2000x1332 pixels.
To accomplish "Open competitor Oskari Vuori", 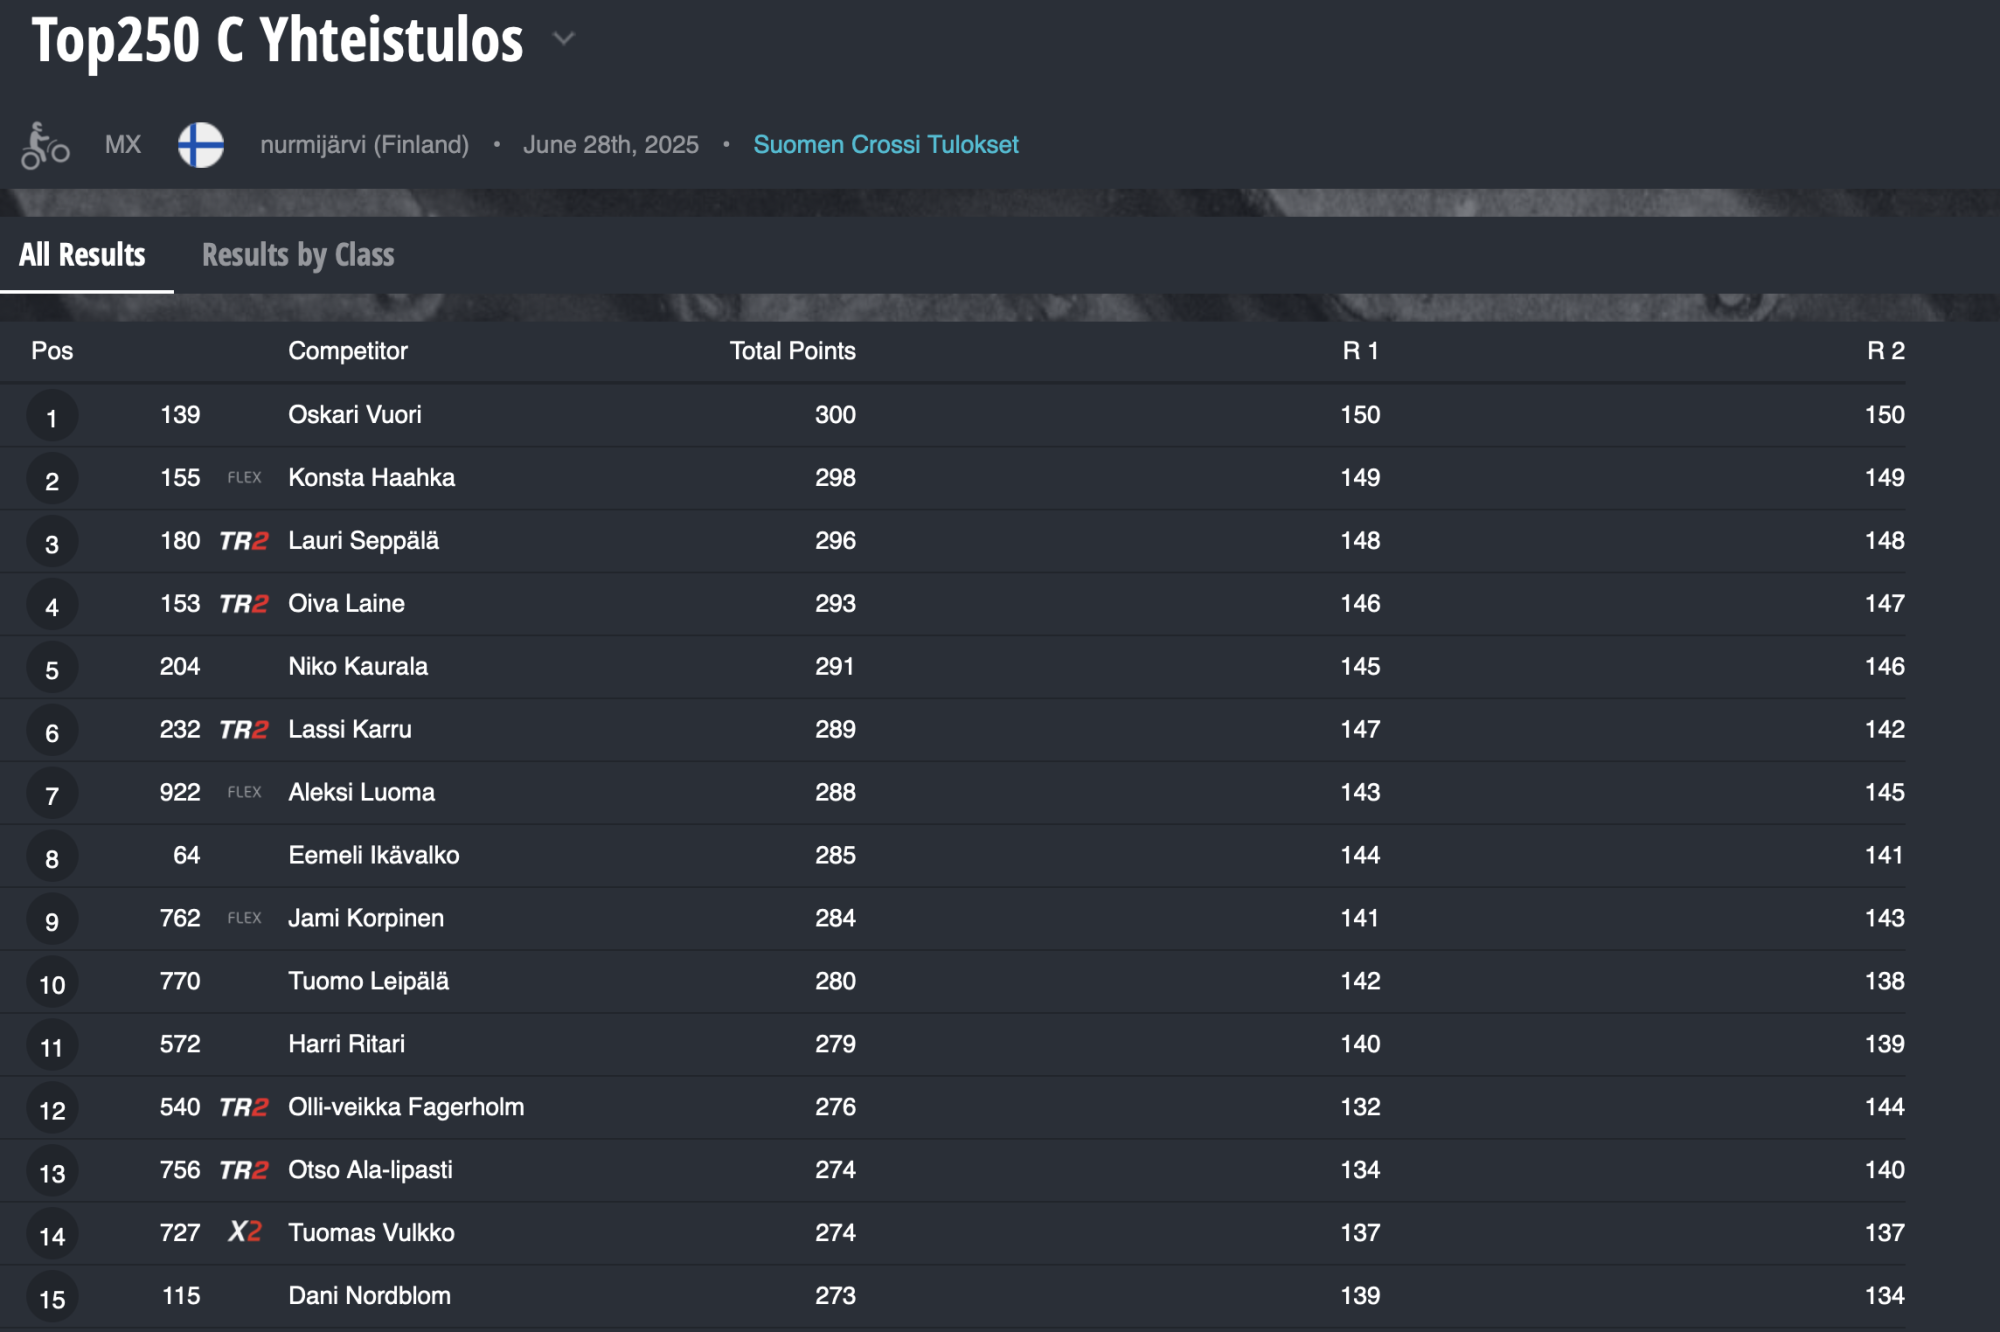I will pyautogui.click(x=355, y=415).
